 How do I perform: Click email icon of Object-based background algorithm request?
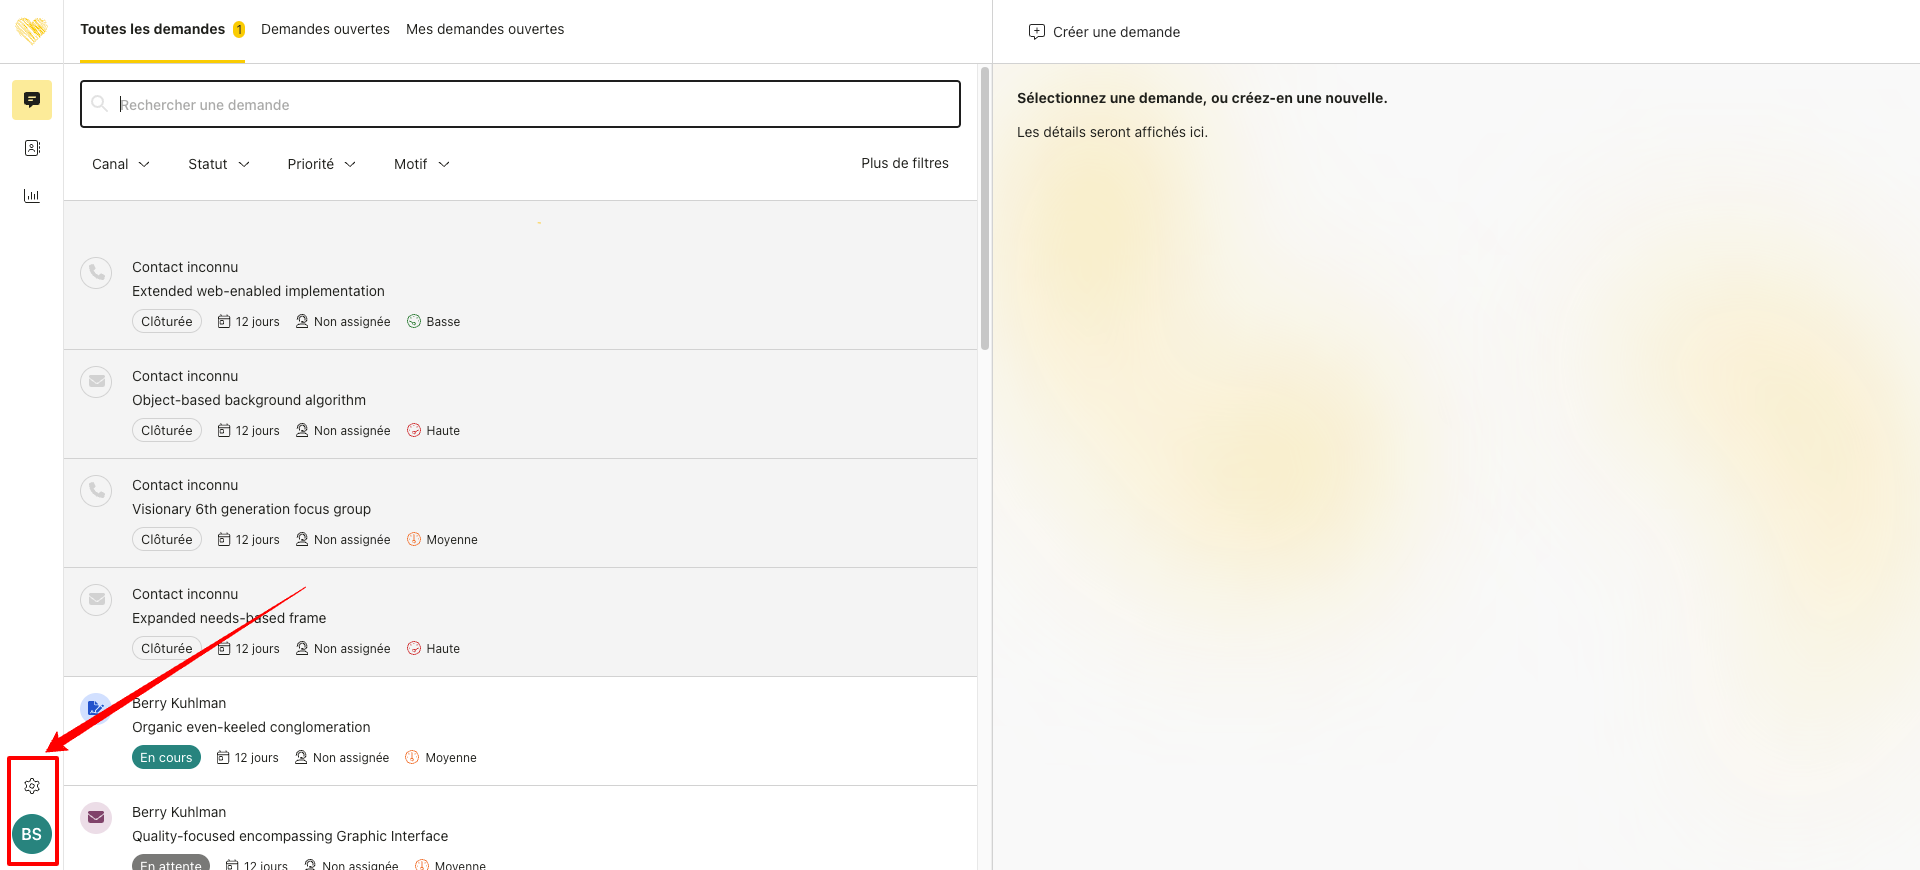tap(96, 382)
